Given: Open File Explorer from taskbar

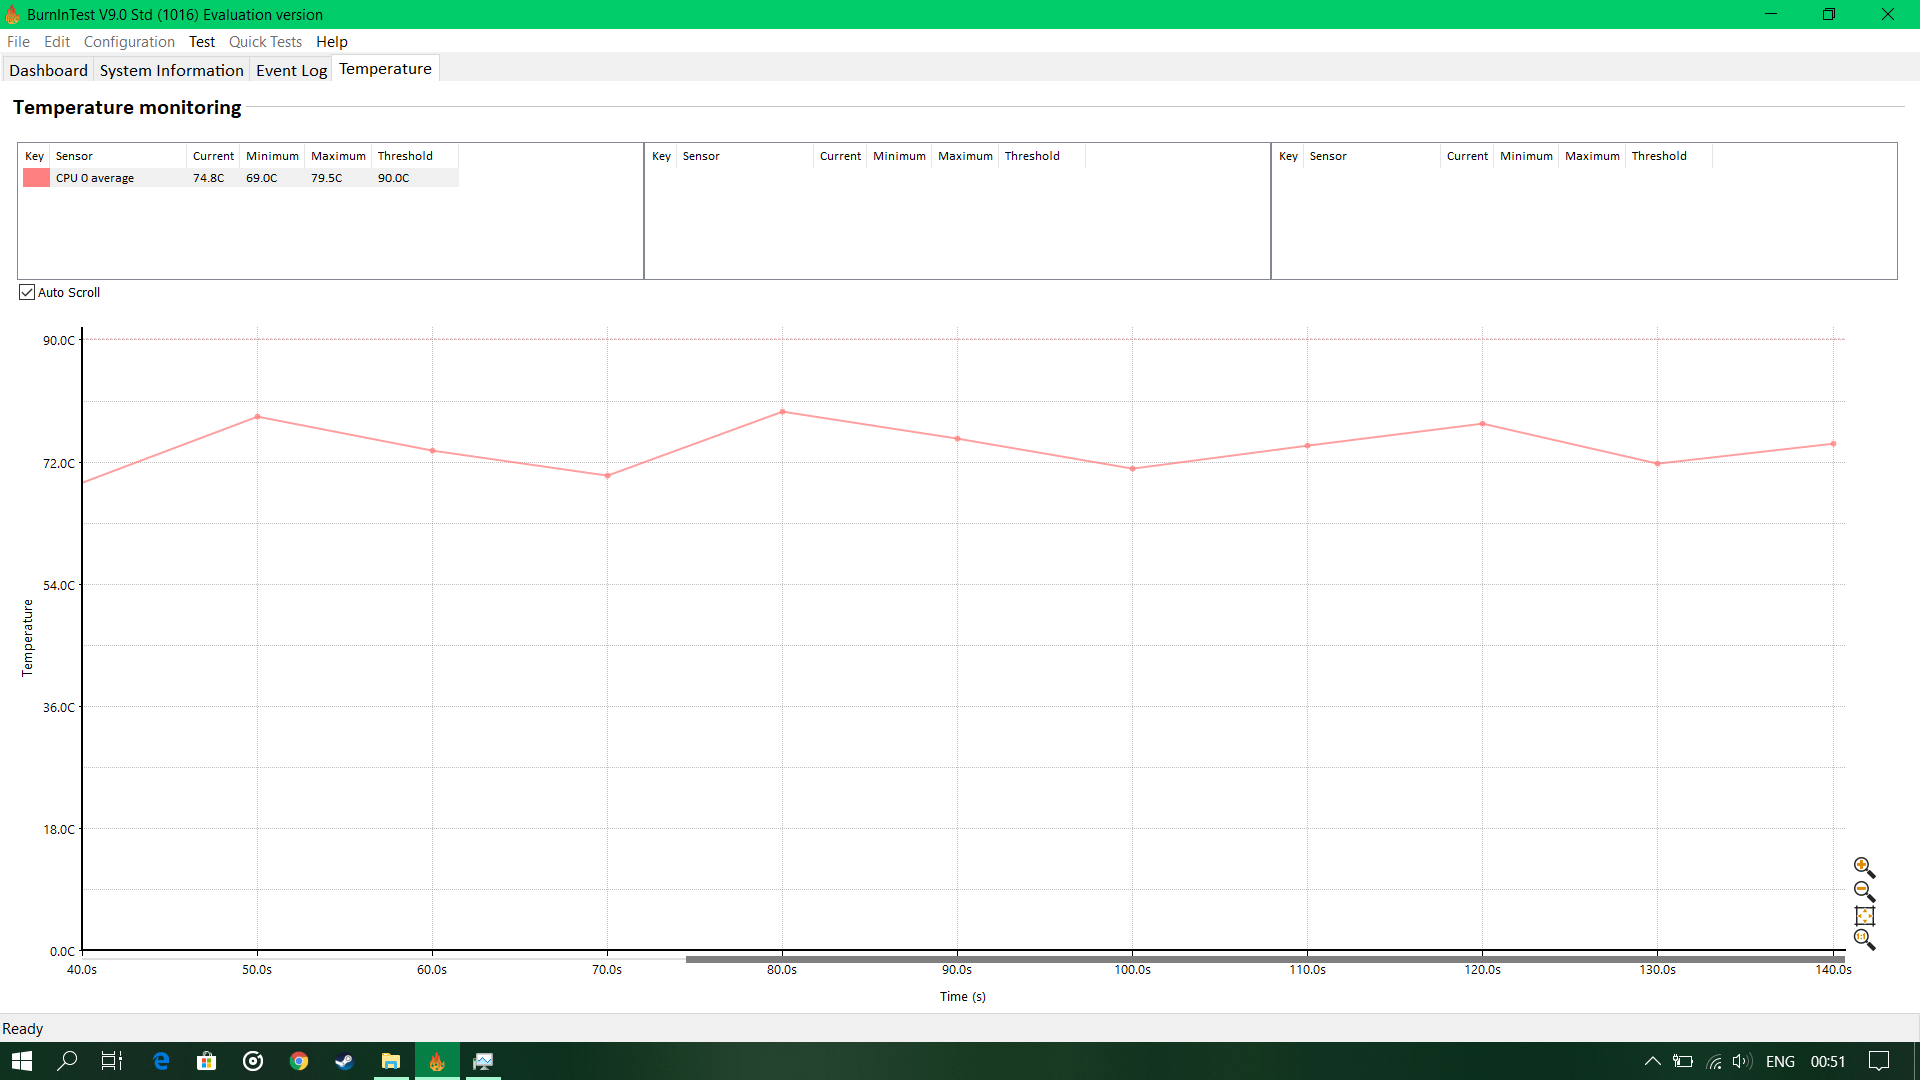Looking at the screenshot, I should click(391, 1061).
